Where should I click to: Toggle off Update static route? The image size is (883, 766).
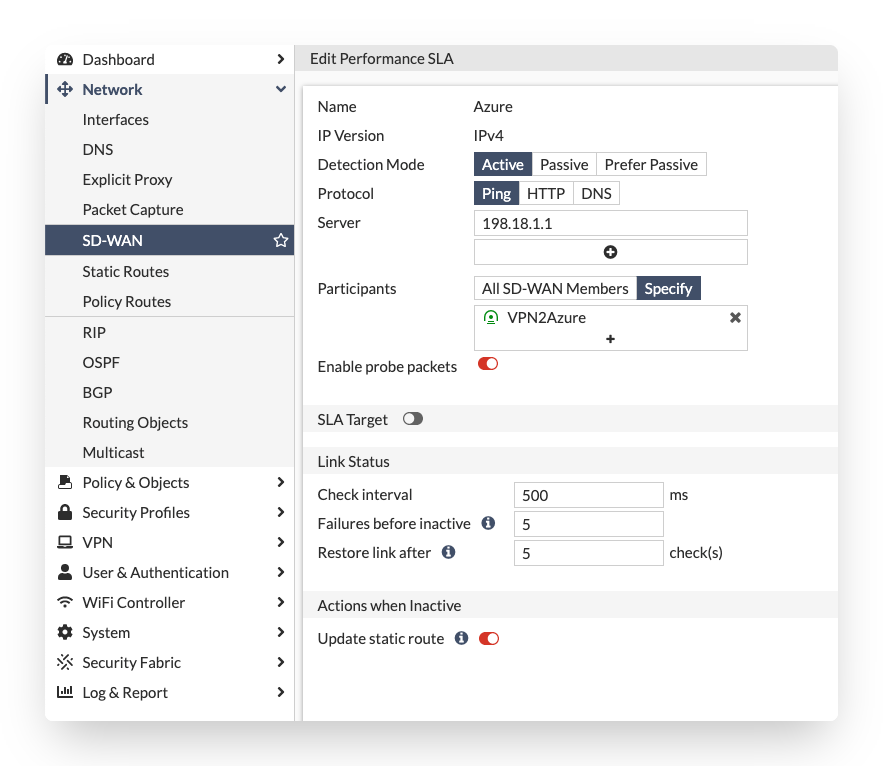click(488, 638)
